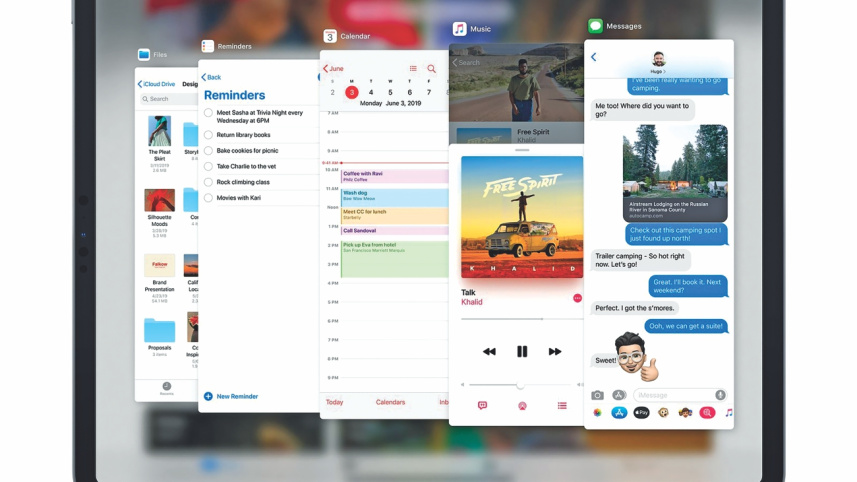Collapse the Music player using grabber handle

(x=522, y=149)
